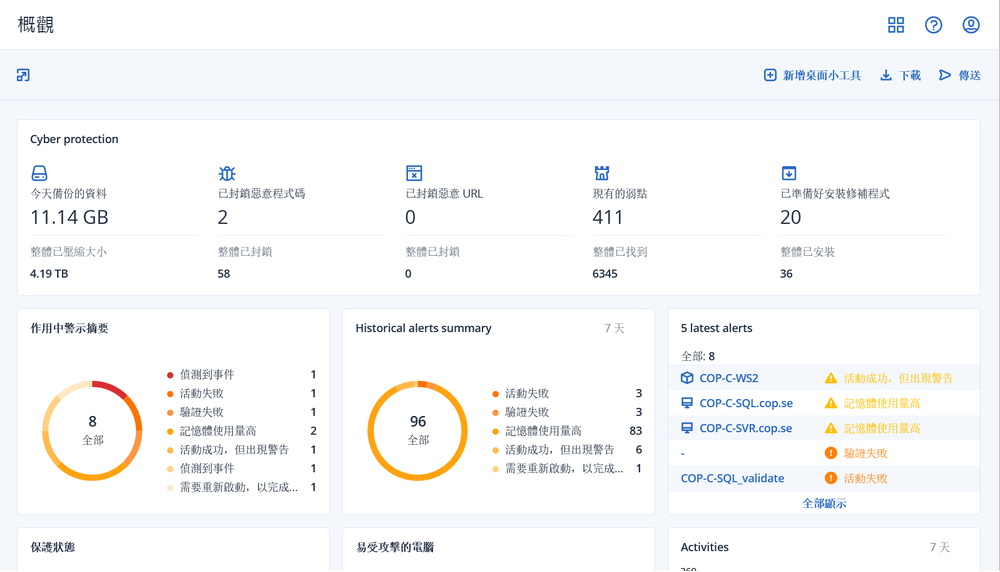Click the error icon beside 驗證失敗 alert
1000x572 pixels.
pos(830,453)
